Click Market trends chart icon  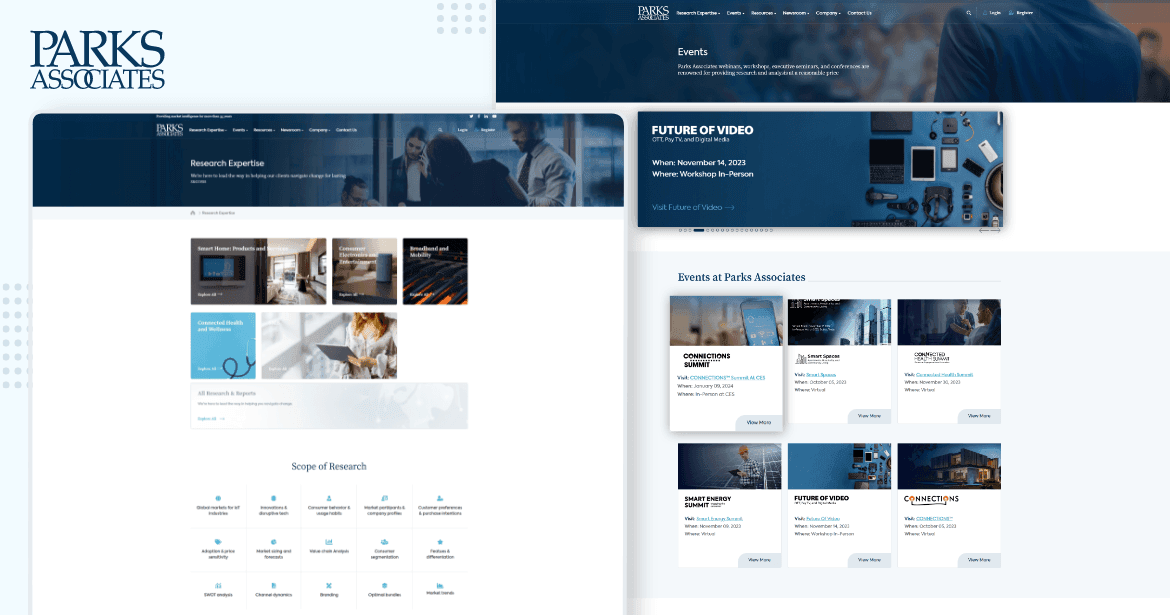[x=439, y=586]
